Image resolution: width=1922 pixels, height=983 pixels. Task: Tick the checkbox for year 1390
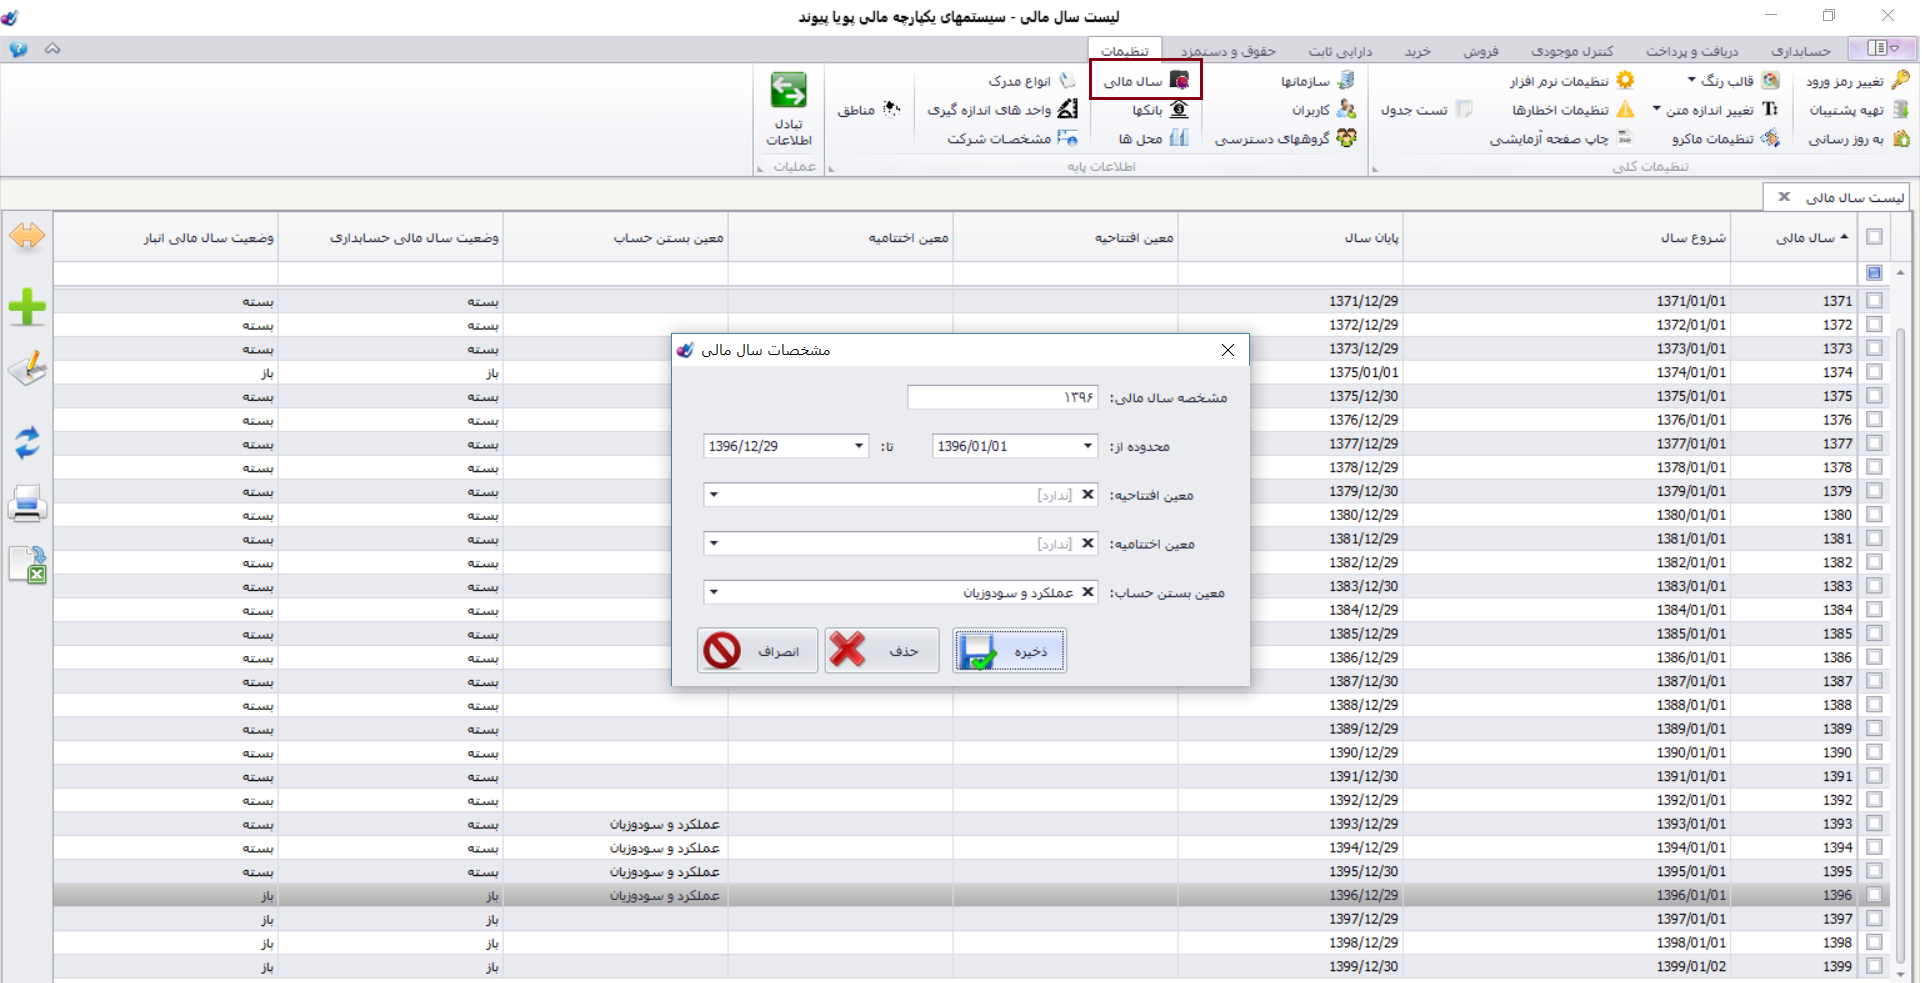click(x=1874, y=753)
